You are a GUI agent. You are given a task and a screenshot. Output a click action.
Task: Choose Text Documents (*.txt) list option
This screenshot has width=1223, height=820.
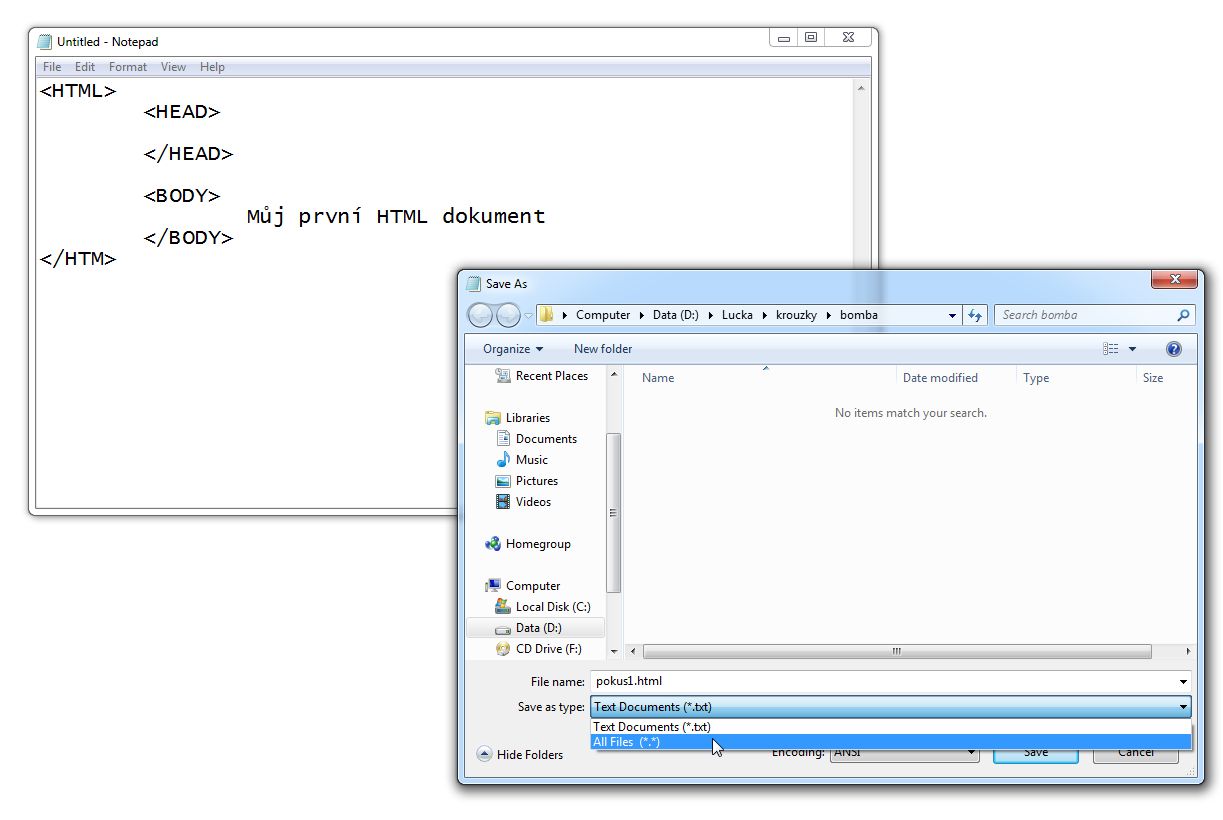tap(652, 727)
